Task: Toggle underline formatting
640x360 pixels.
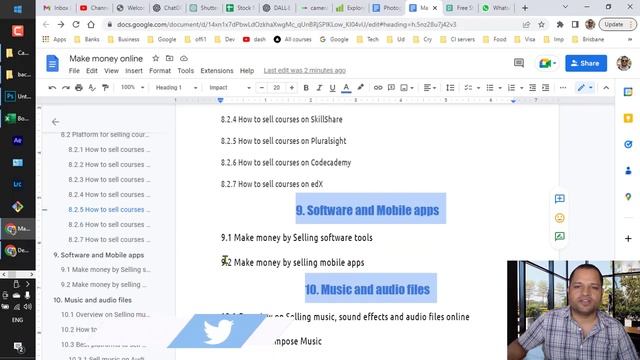Action: click(x=332, y=87)
